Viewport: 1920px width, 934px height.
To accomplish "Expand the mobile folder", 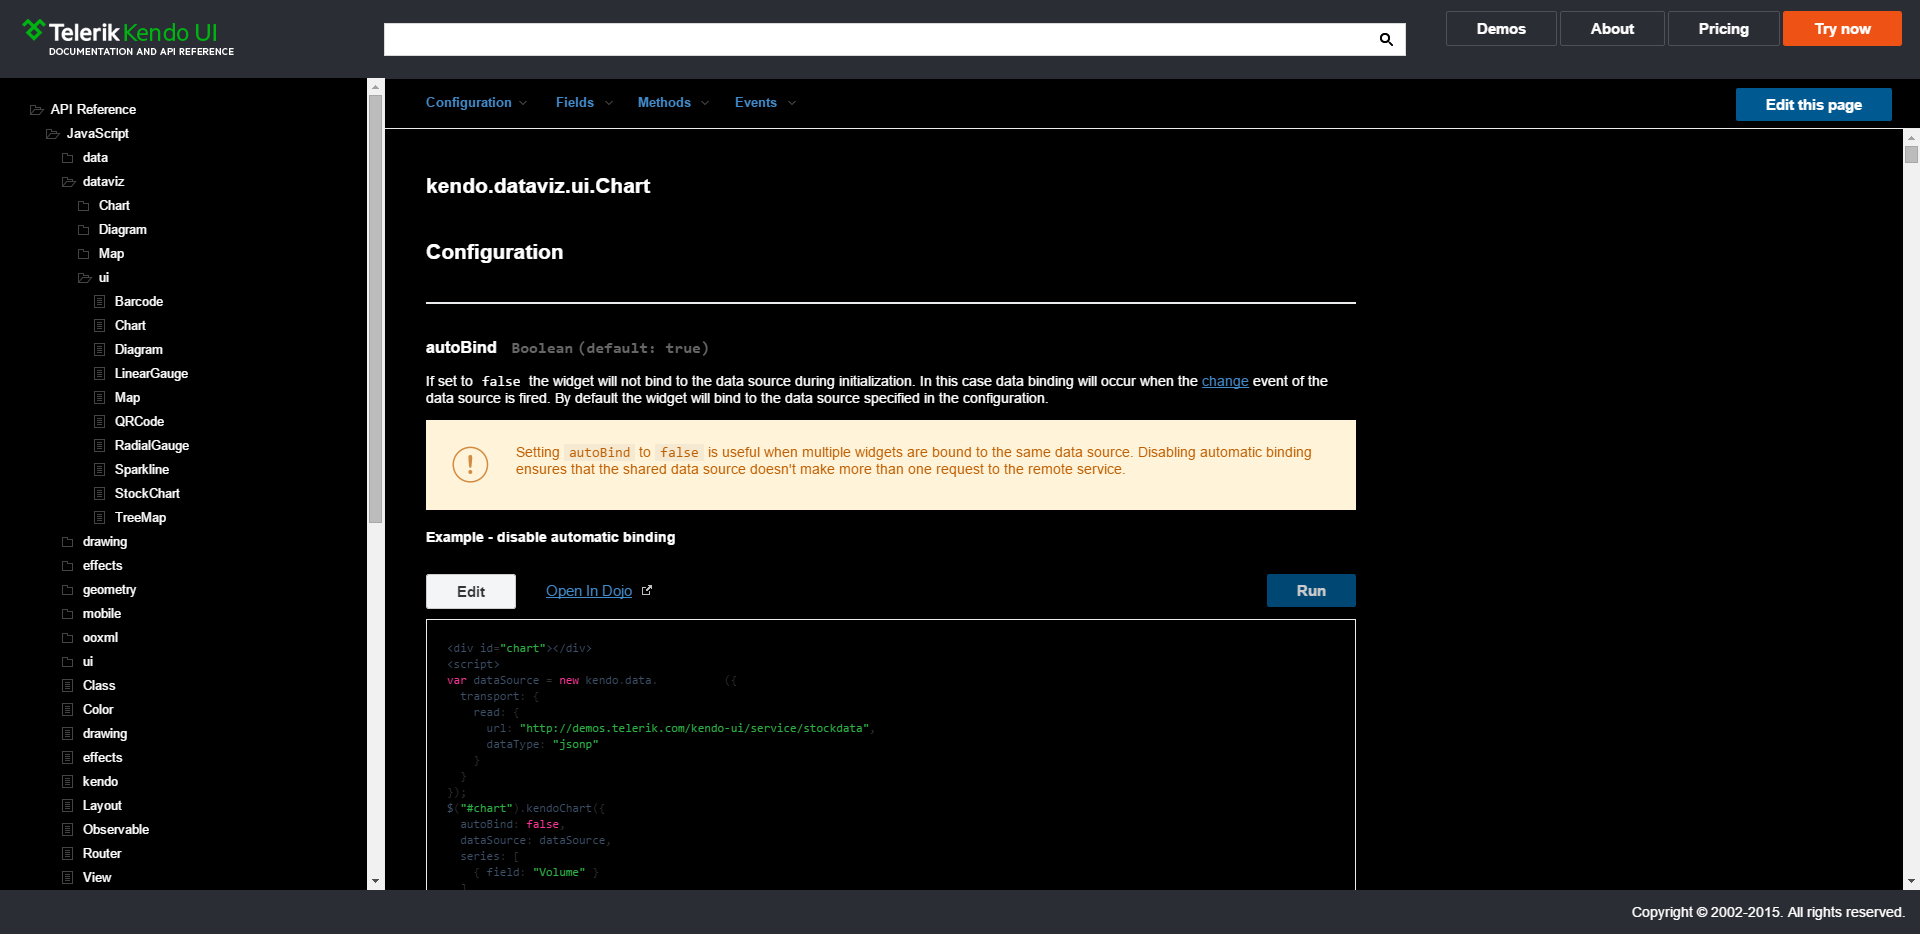I will 68,614.
